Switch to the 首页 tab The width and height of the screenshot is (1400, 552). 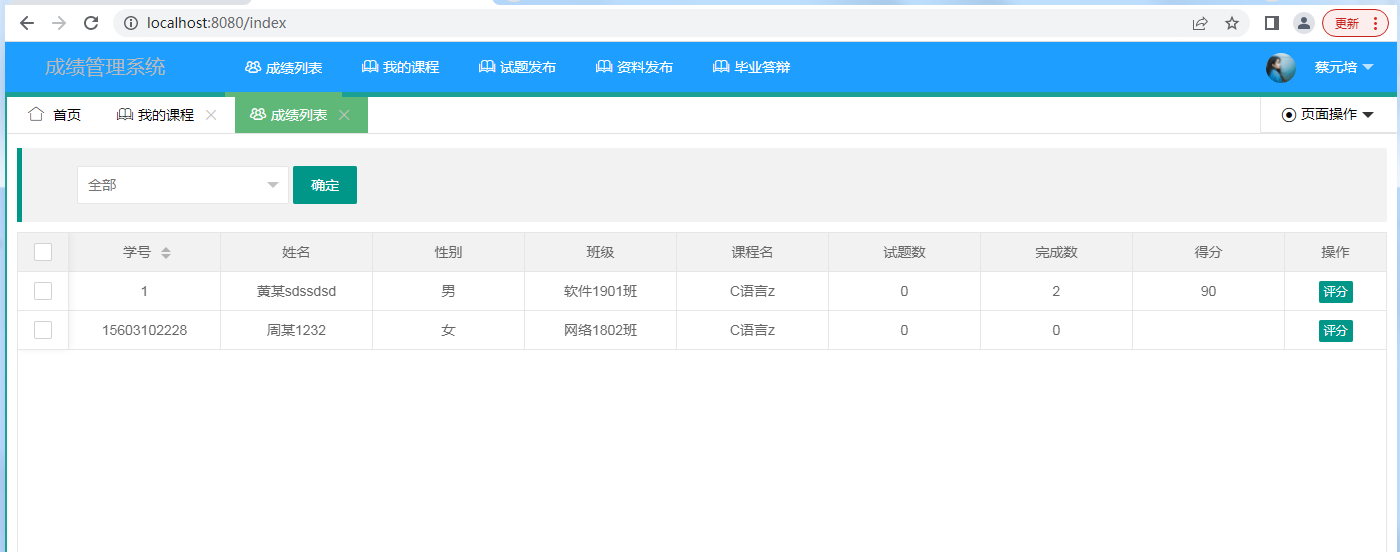tap(55, 115)
